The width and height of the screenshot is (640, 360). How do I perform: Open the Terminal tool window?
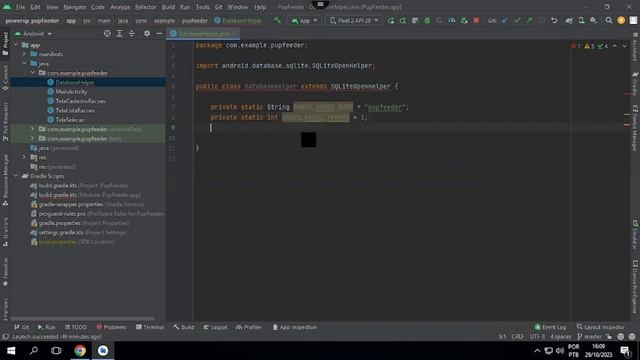coord(150,327)
